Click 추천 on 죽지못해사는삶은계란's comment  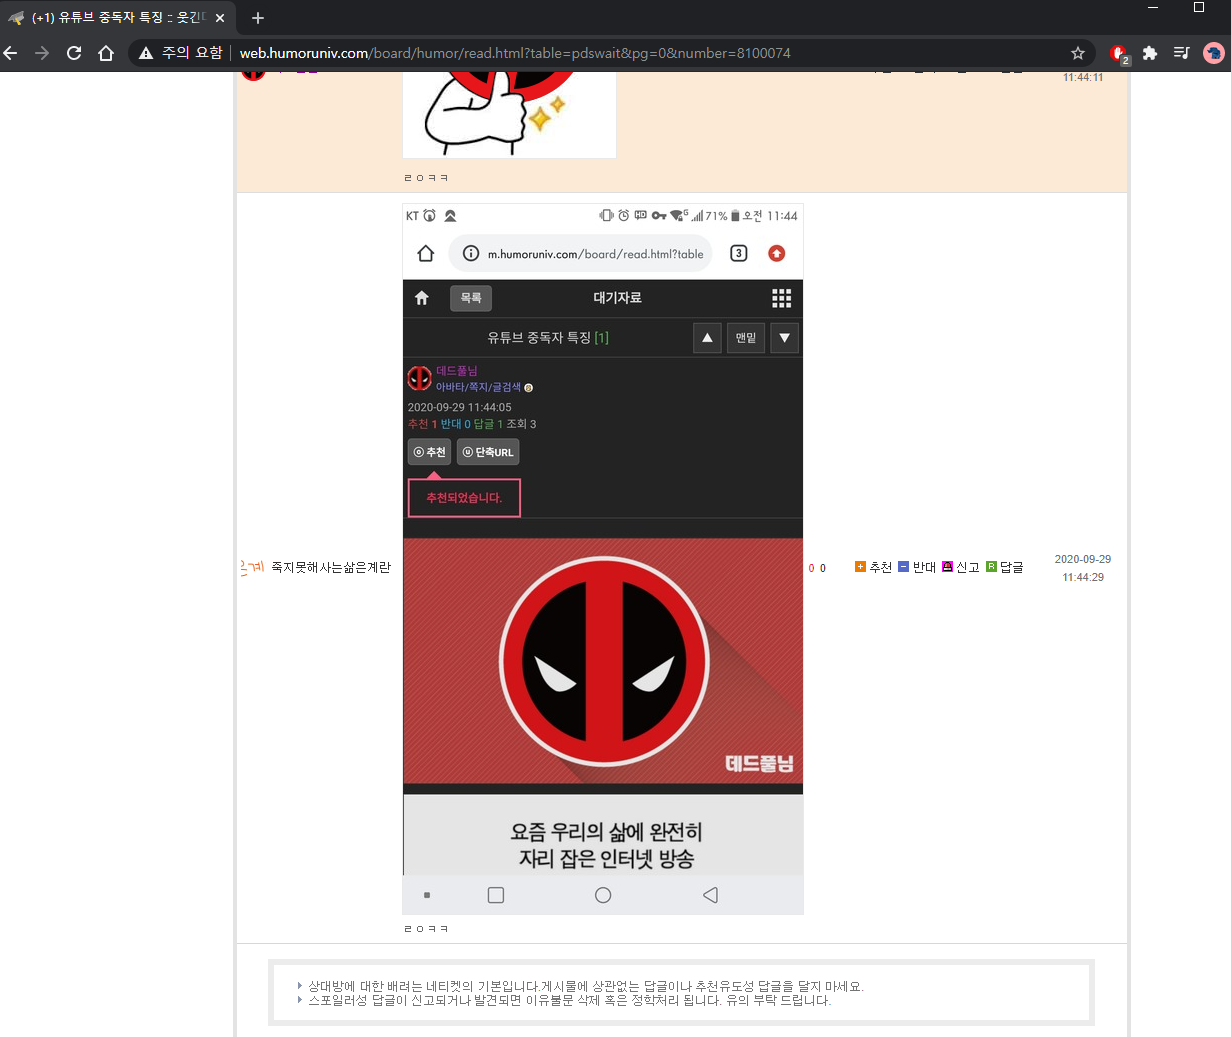point(873,567)
